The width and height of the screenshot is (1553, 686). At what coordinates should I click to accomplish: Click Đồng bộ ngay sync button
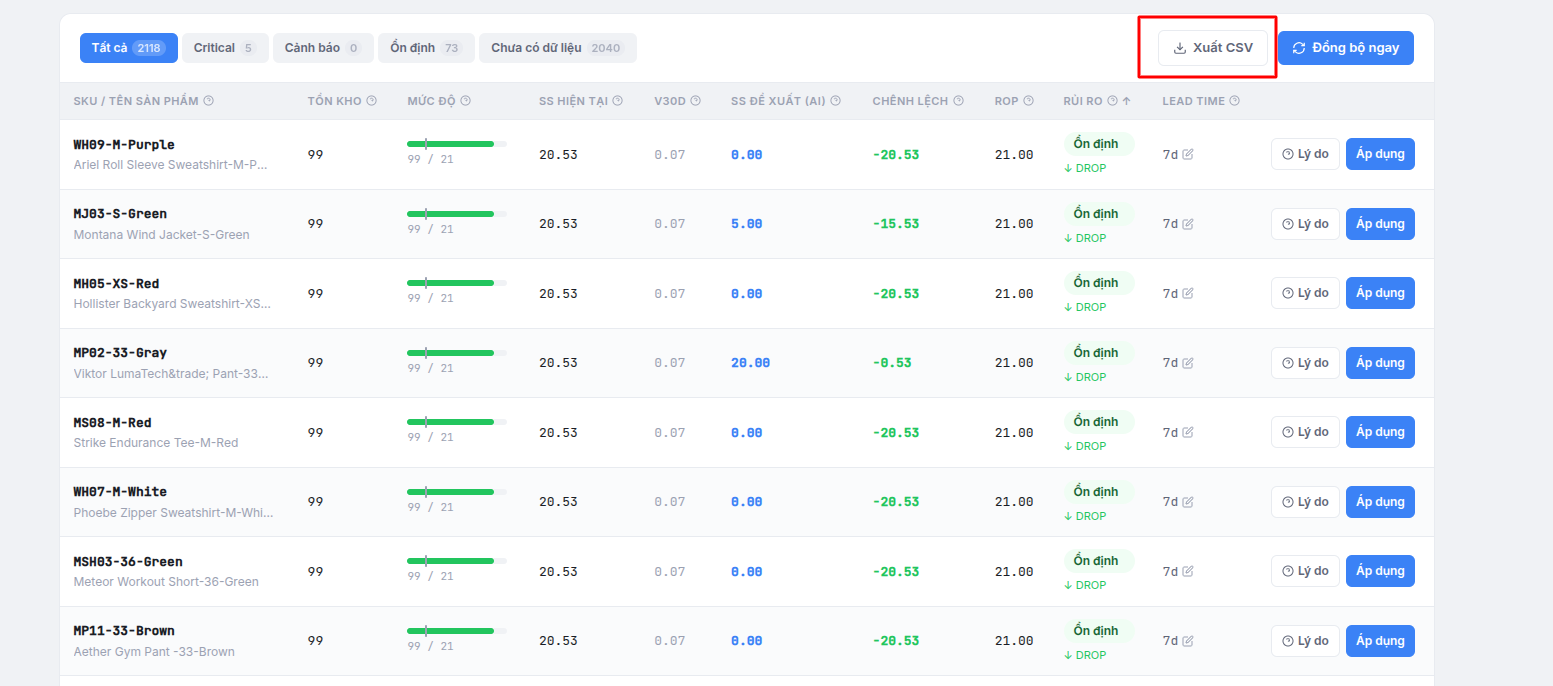(x=1346, y=48)
